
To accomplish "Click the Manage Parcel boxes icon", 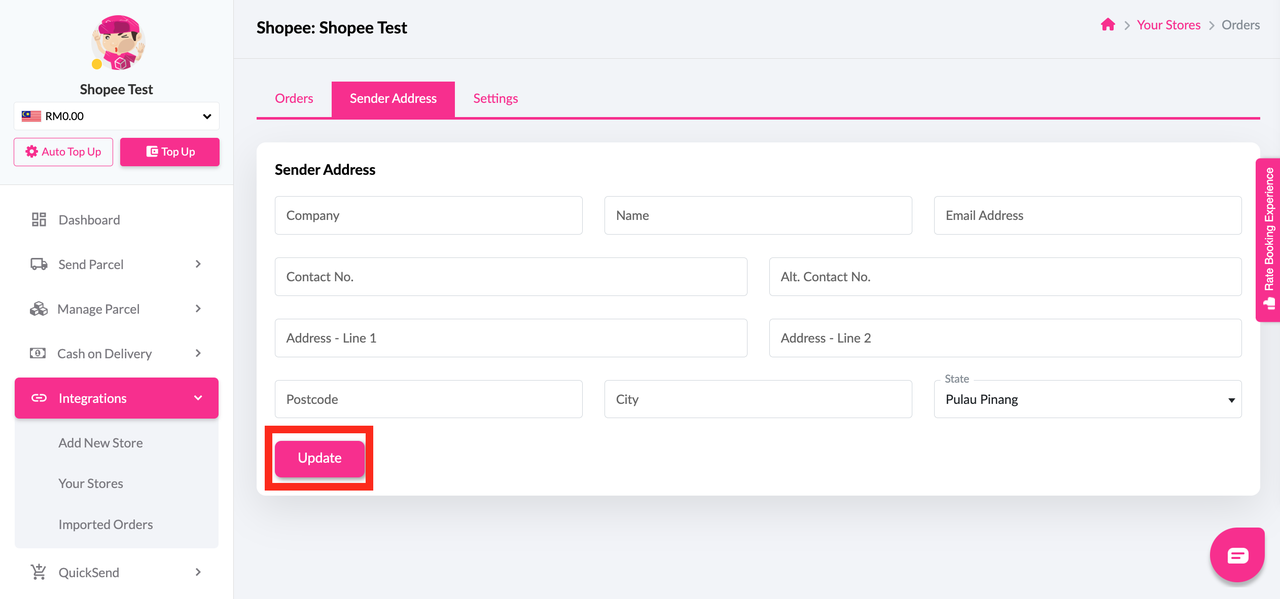I will (39, 309).
